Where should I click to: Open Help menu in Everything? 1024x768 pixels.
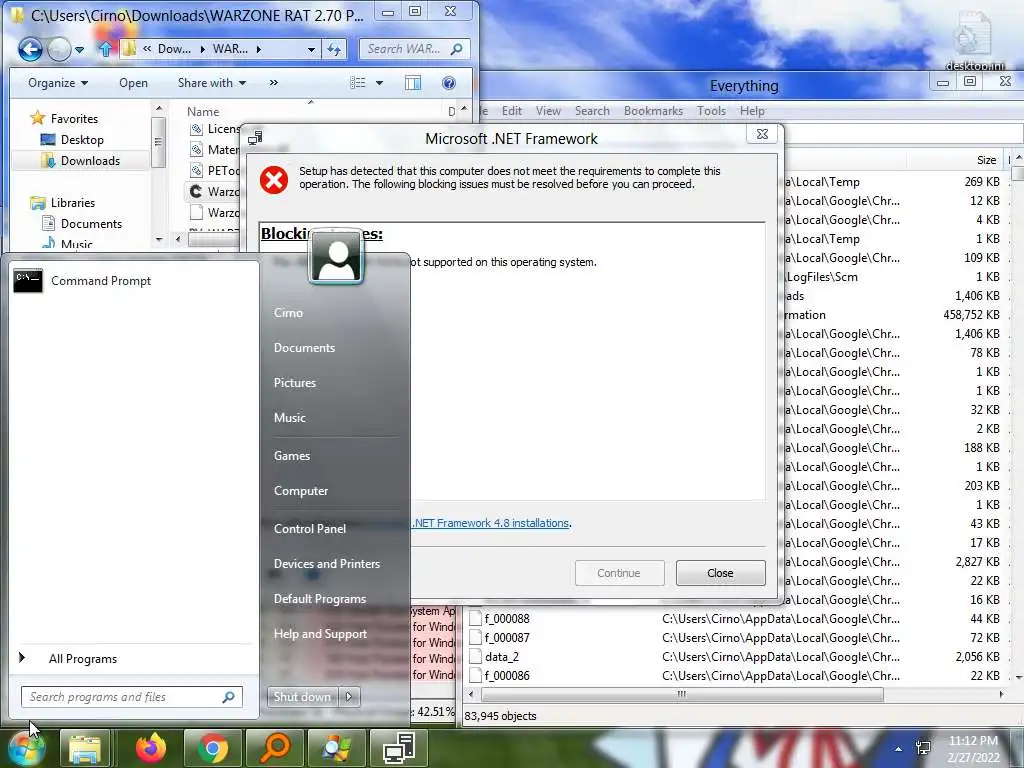coord(752,111)
